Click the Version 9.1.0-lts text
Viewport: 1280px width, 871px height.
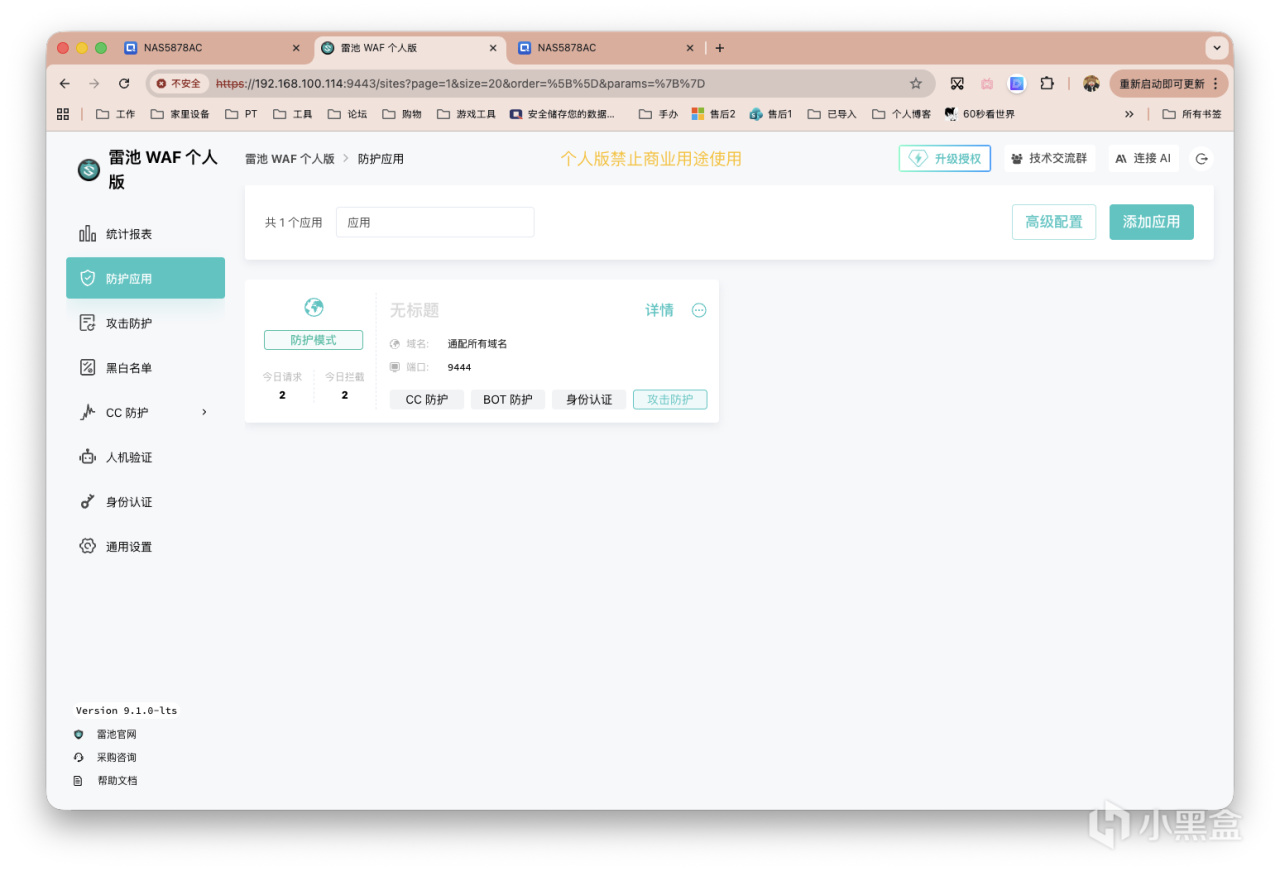(127, 710)
